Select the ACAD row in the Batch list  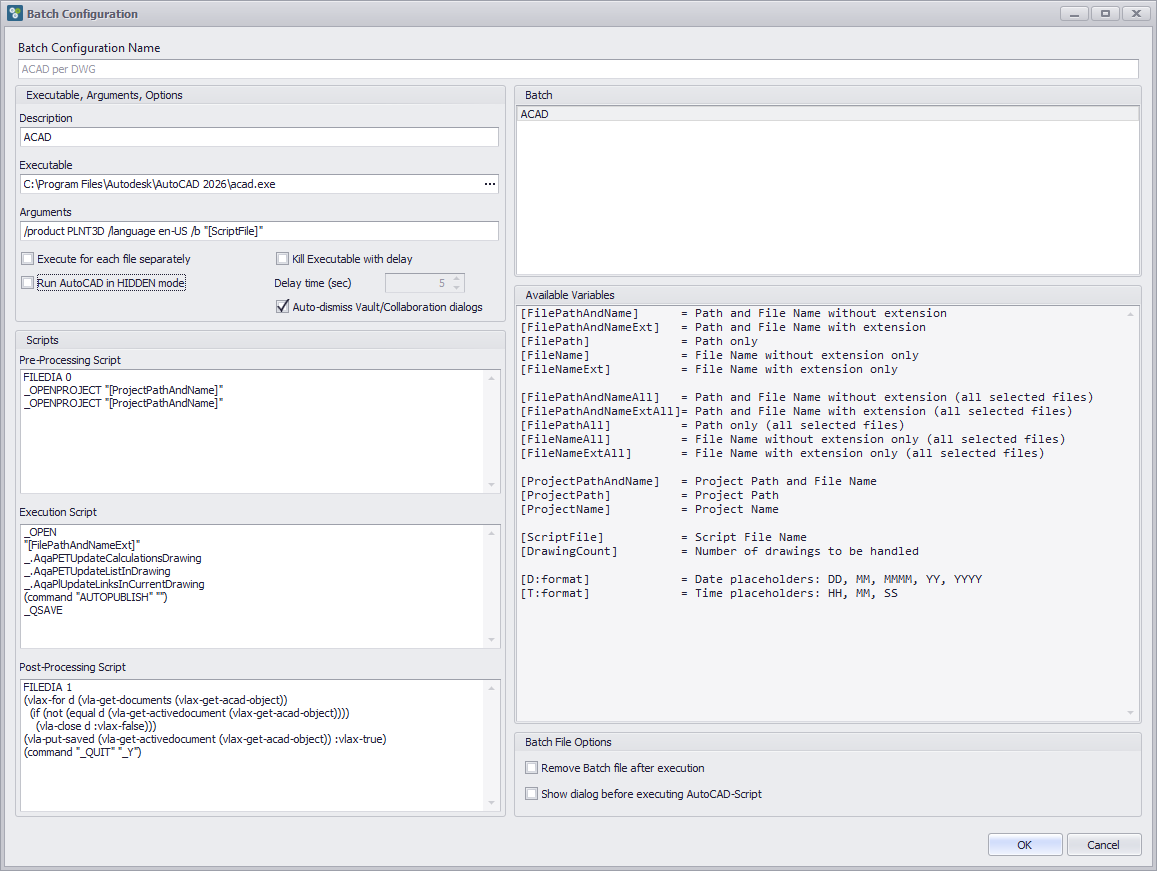(x=827, y=114)
